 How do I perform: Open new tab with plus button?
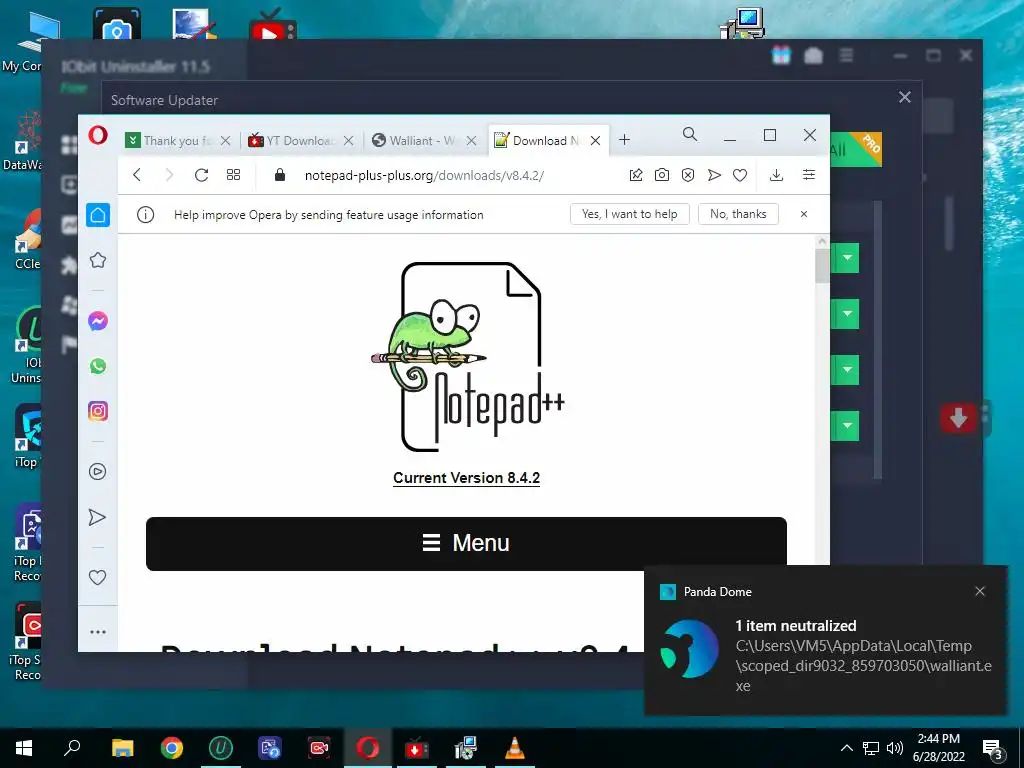click(x=624, y=140)
